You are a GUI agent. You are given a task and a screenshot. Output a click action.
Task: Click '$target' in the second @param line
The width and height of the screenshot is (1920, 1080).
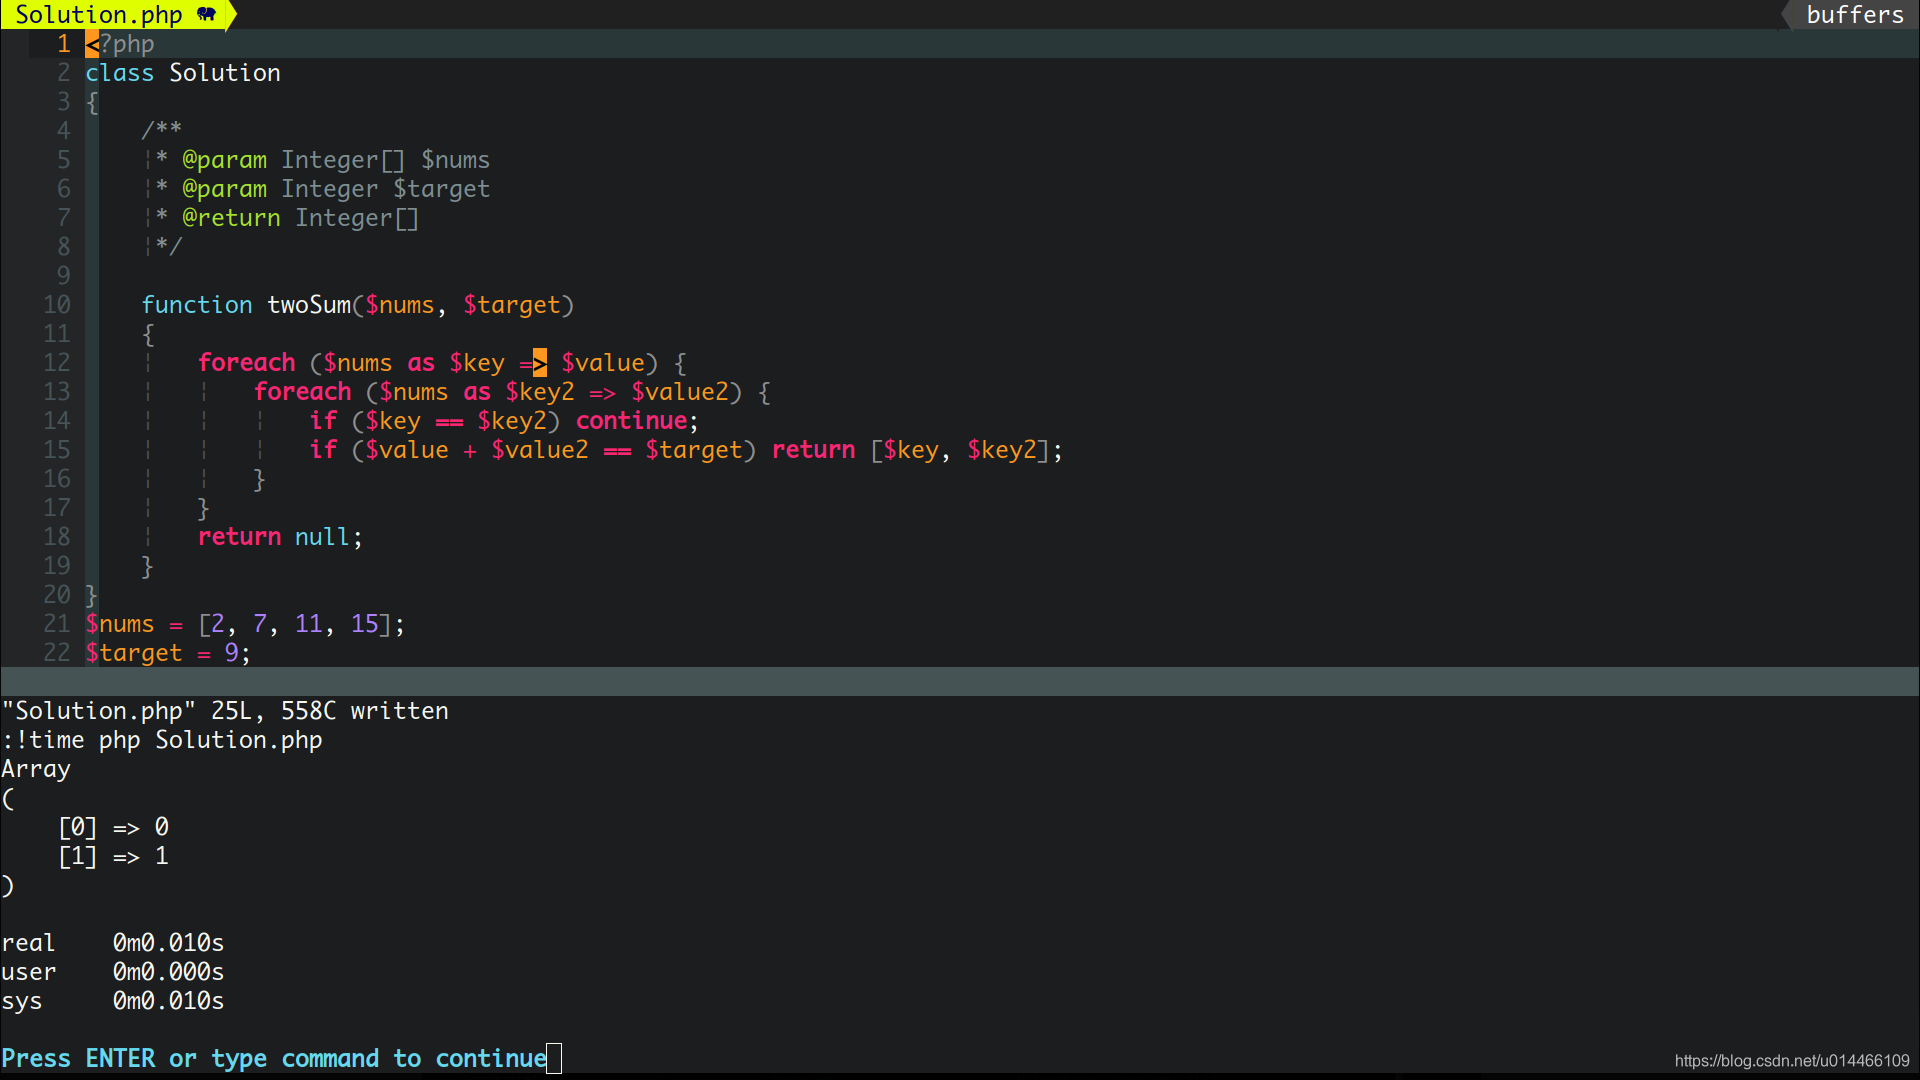click(x=442, y=189)
